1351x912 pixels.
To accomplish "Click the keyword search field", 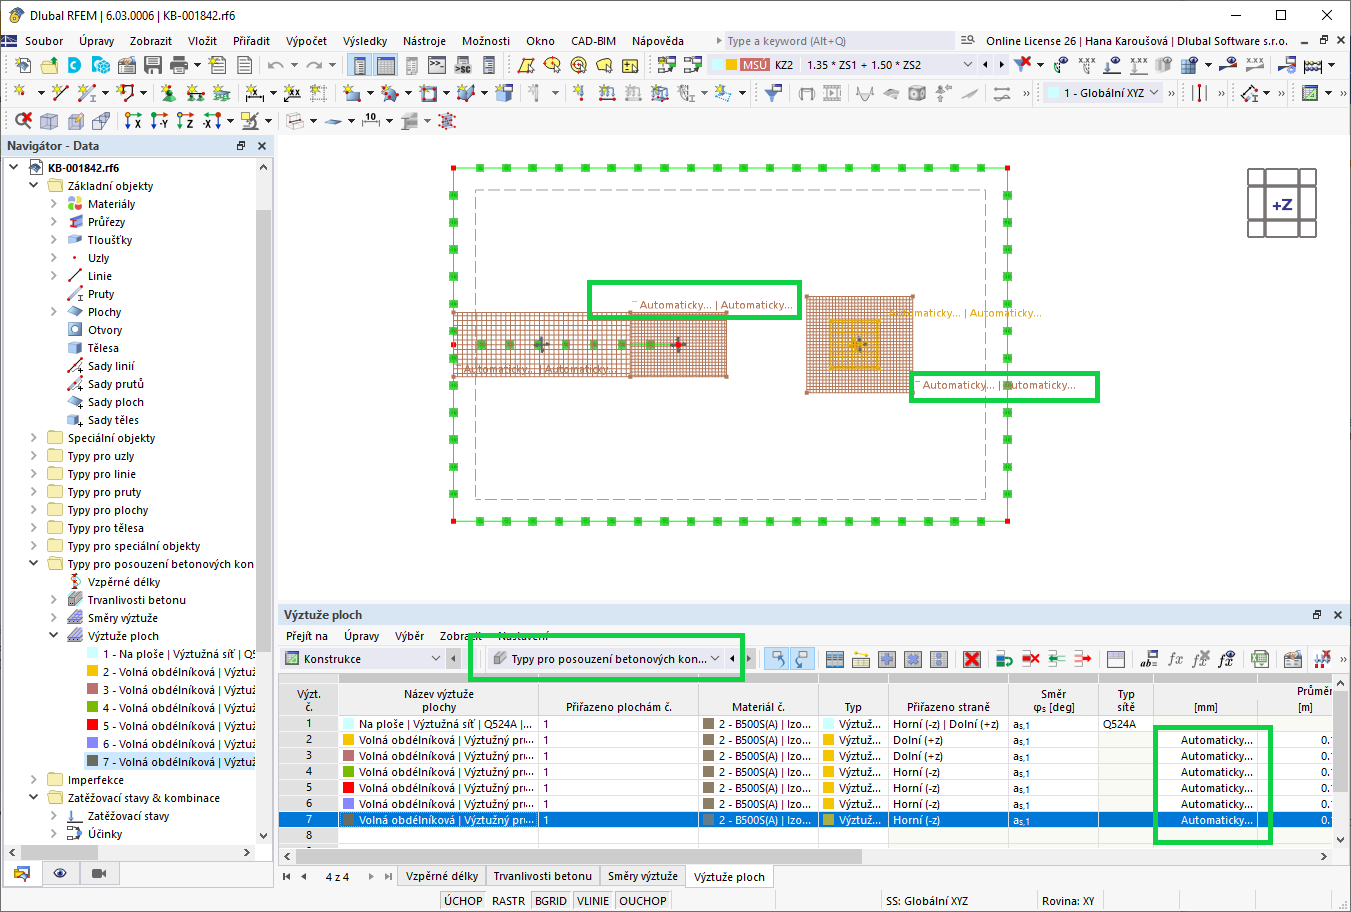I will (x=840, y=41).
